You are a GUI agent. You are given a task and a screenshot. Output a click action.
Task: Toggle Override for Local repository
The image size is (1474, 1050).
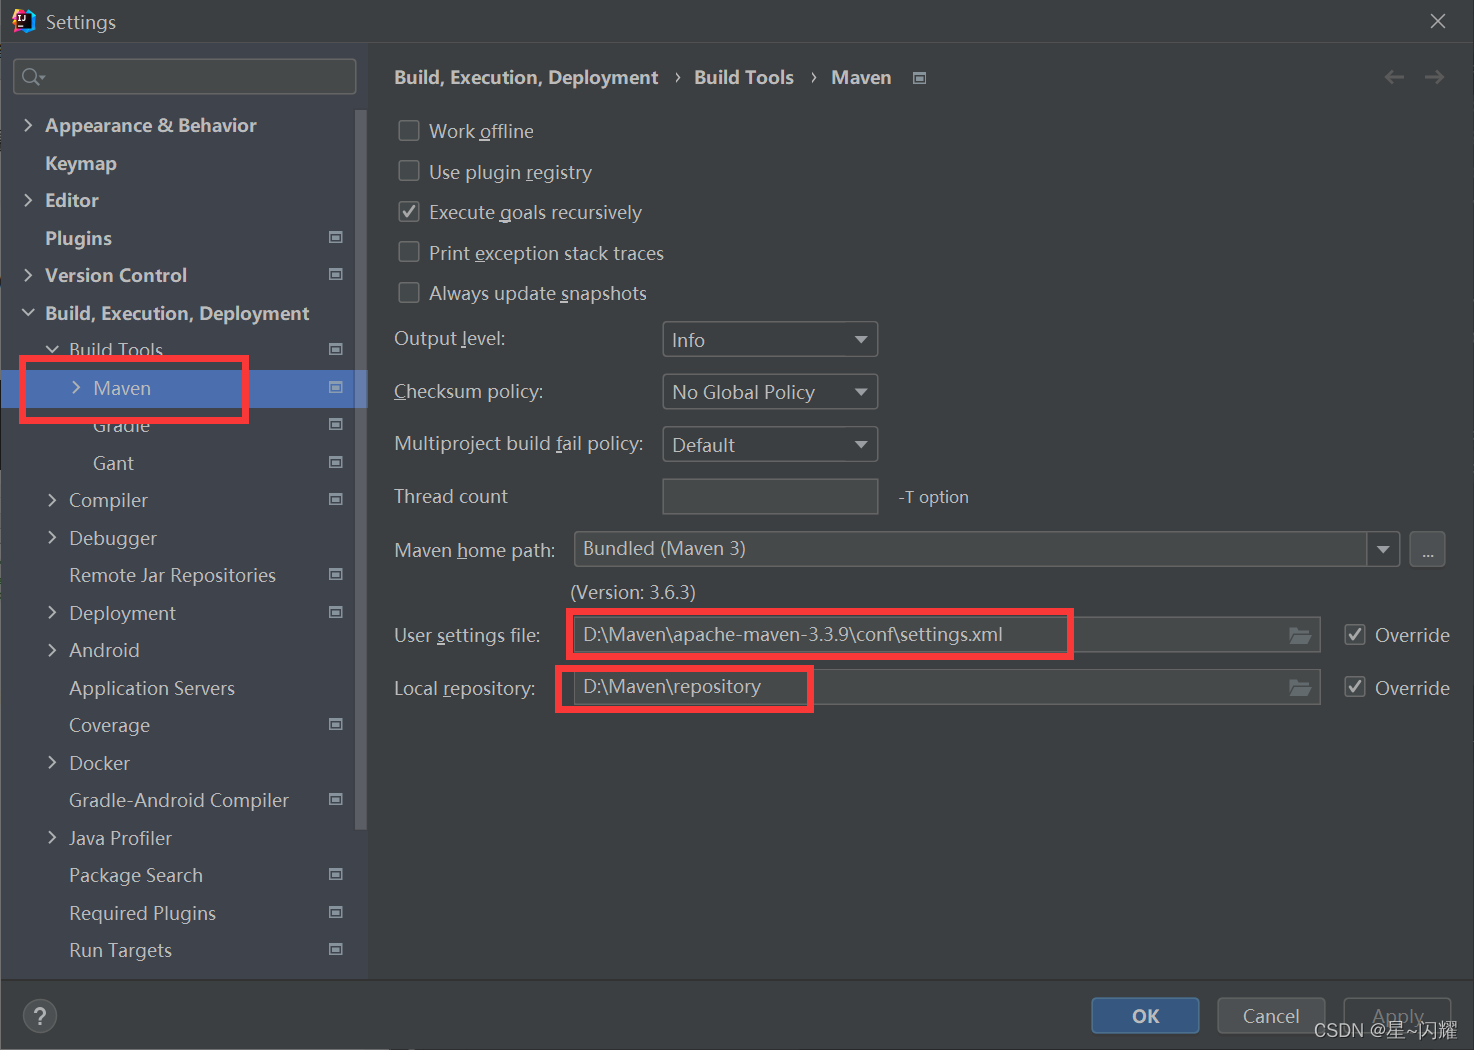pyautogui.click(x=1355, y=687)
